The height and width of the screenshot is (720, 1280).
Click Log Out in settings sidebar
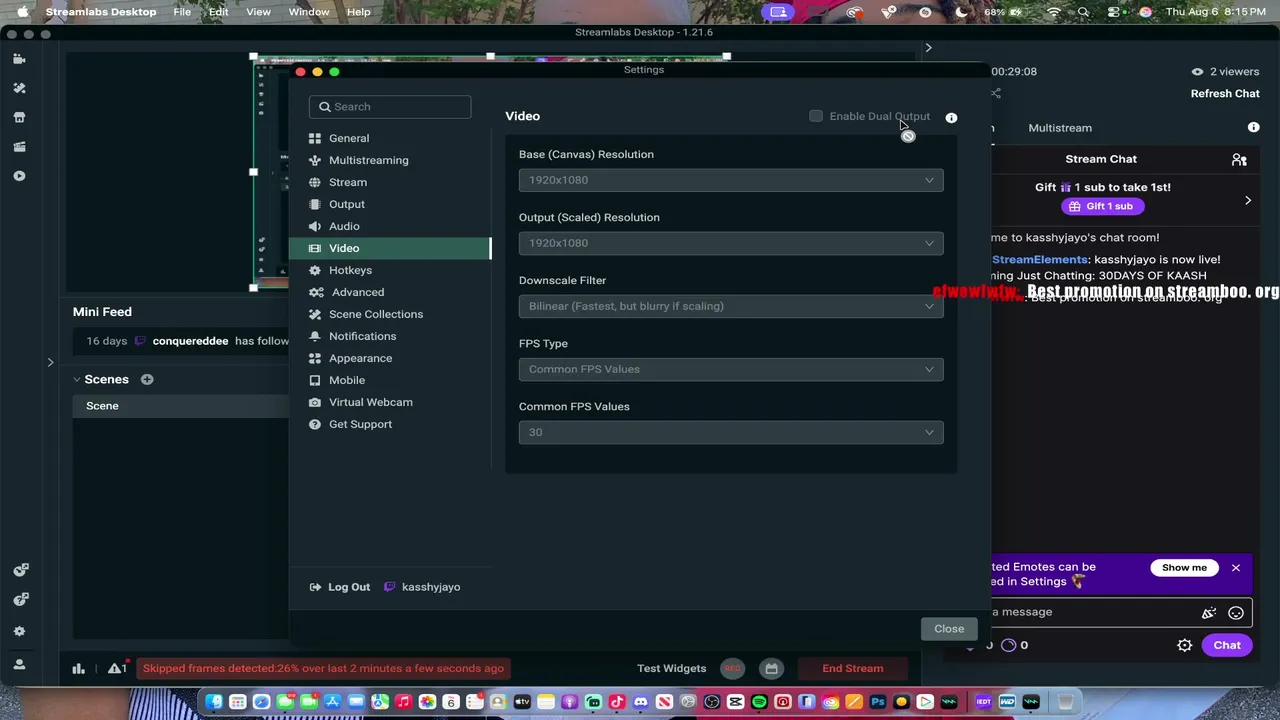coord(340,587)
